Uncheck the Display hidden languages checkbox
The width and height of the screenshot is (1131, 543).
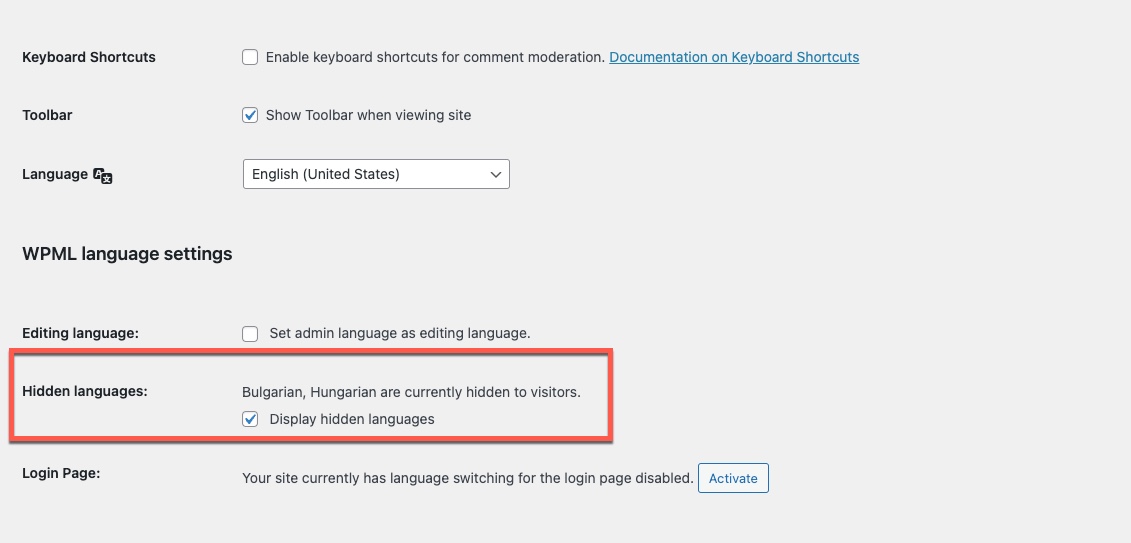click(x=250, y=419)
